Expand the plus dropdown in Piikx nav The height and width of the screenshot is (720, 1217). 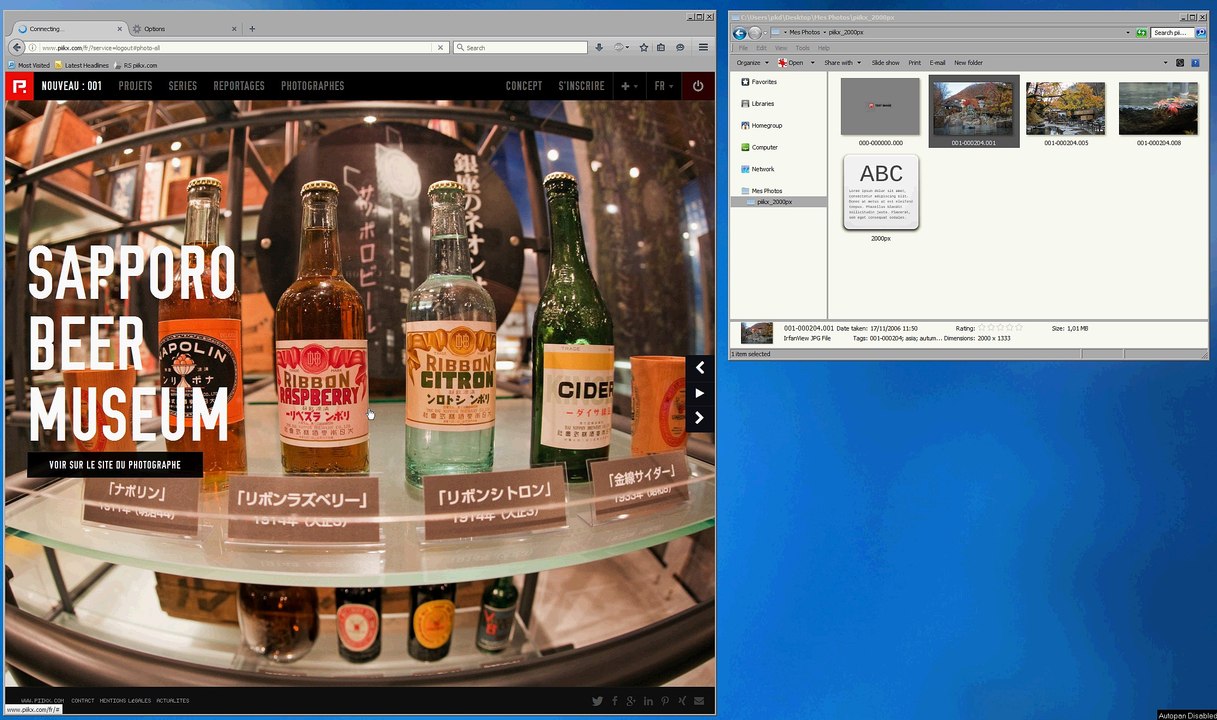coord(629,86)
